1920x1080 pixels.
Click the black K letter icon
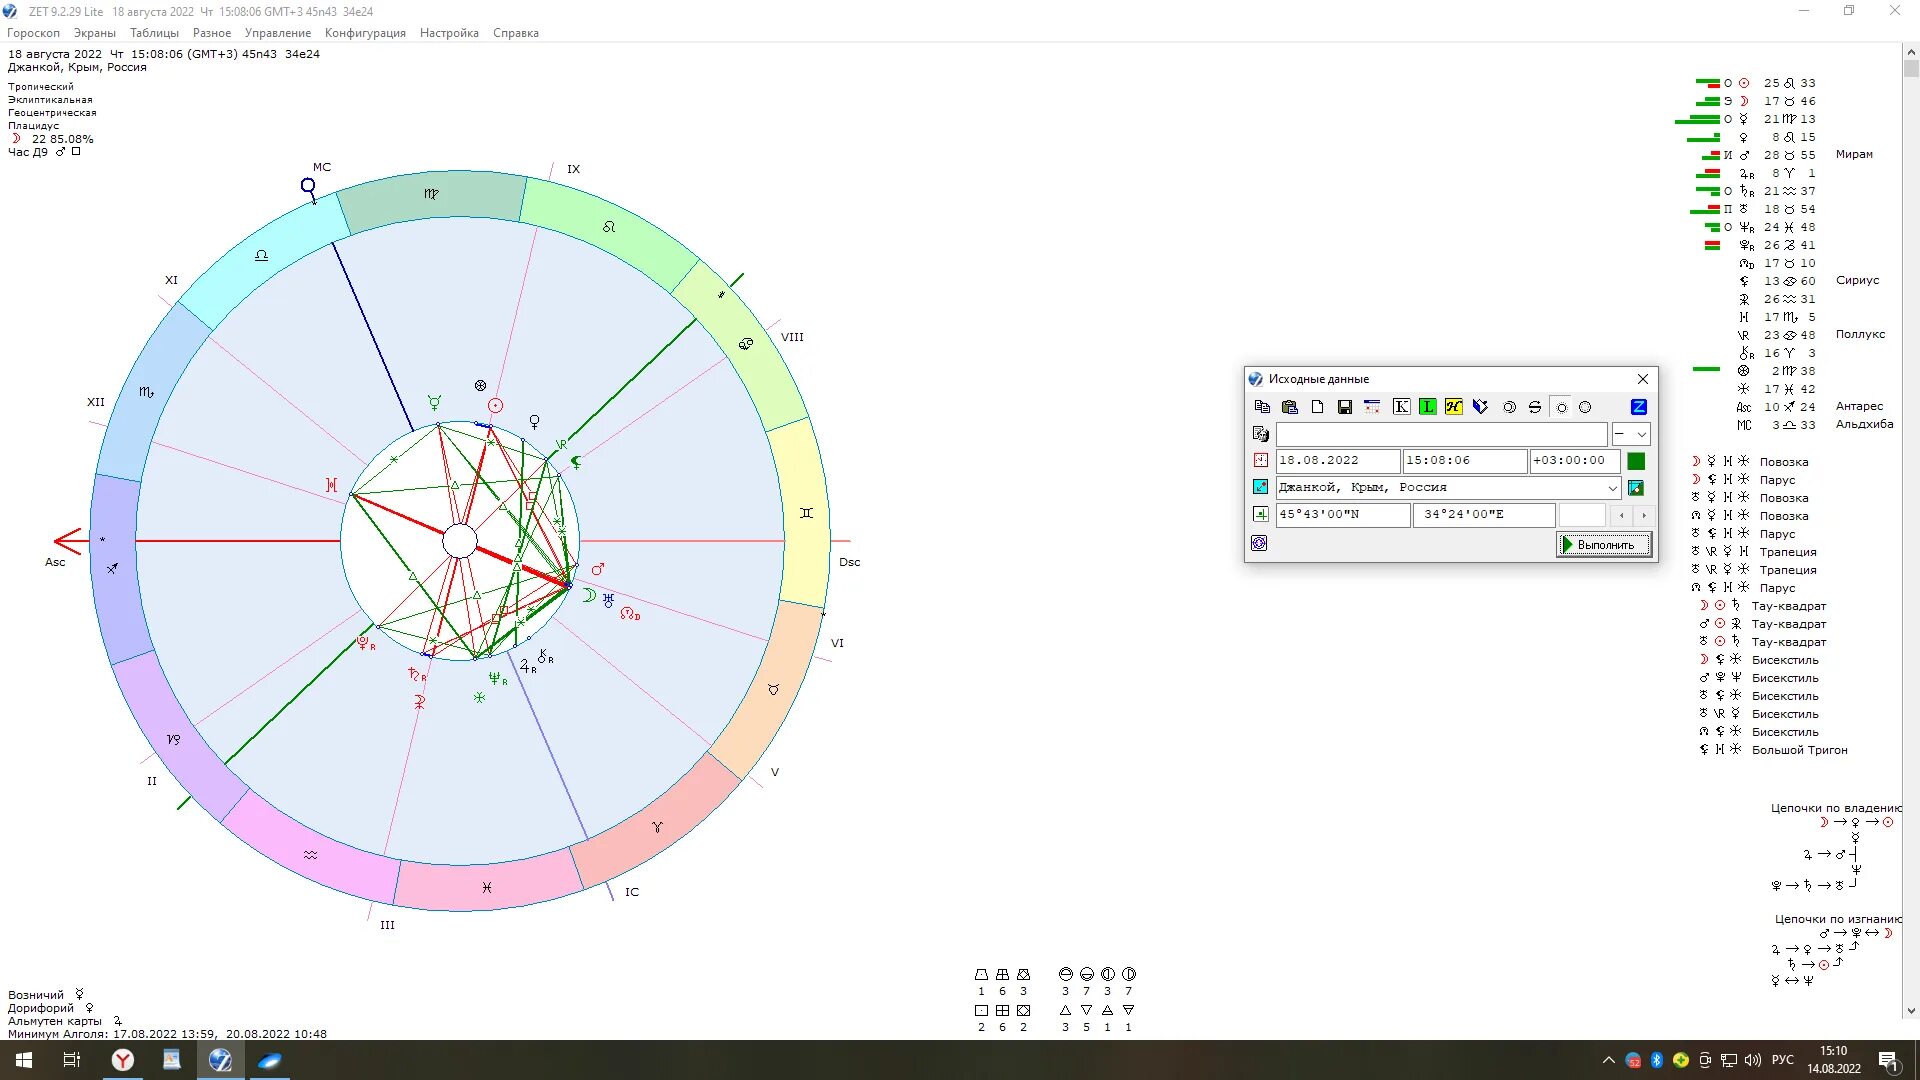coord(1401,407)
